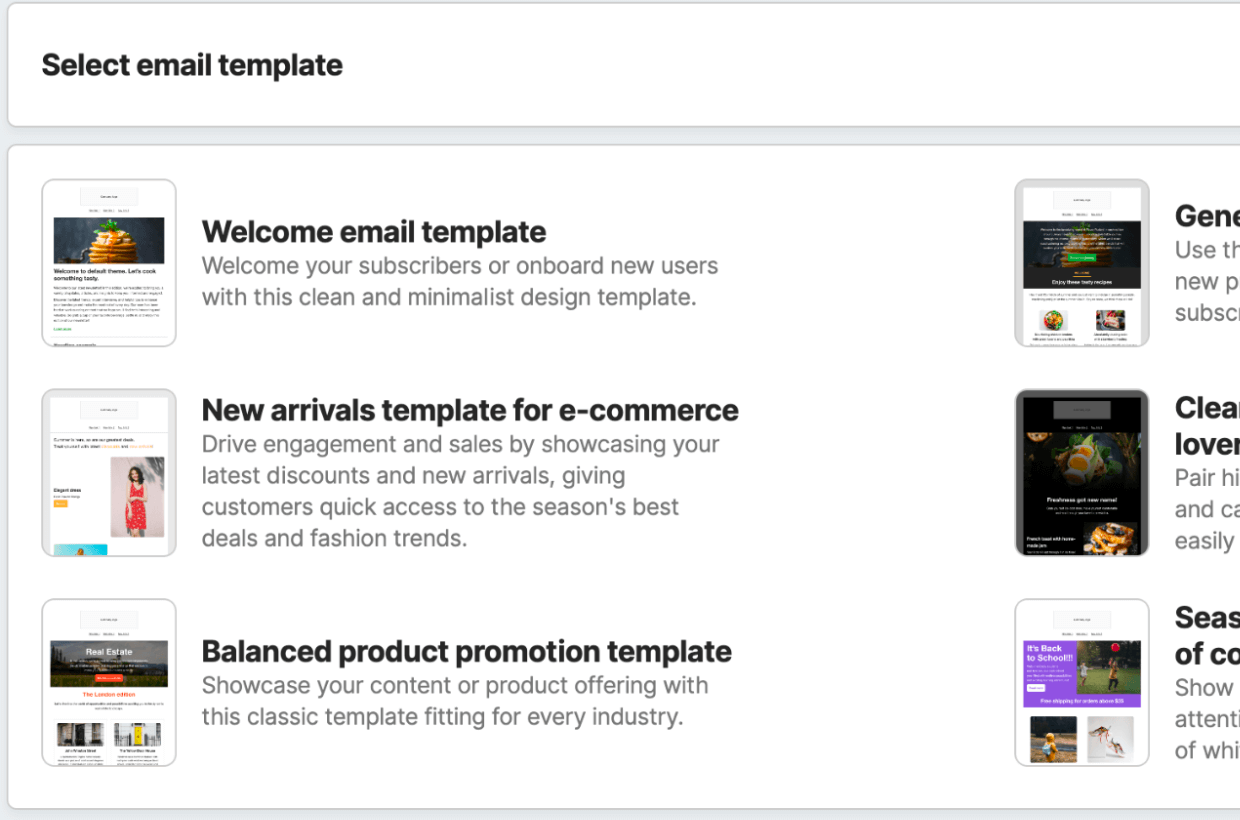Click 'New arrivals template for e-commerce' heading

coord(470,411)
